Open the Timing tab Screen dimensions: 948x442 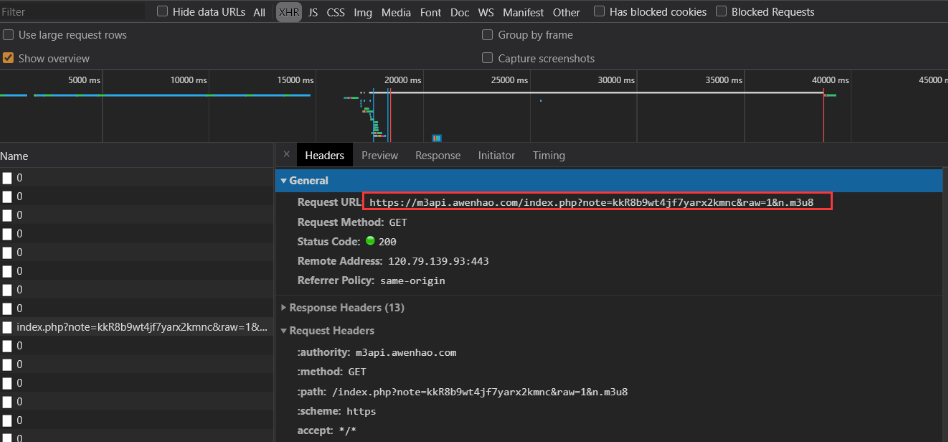pyautogui.click(x=548, y=155)
